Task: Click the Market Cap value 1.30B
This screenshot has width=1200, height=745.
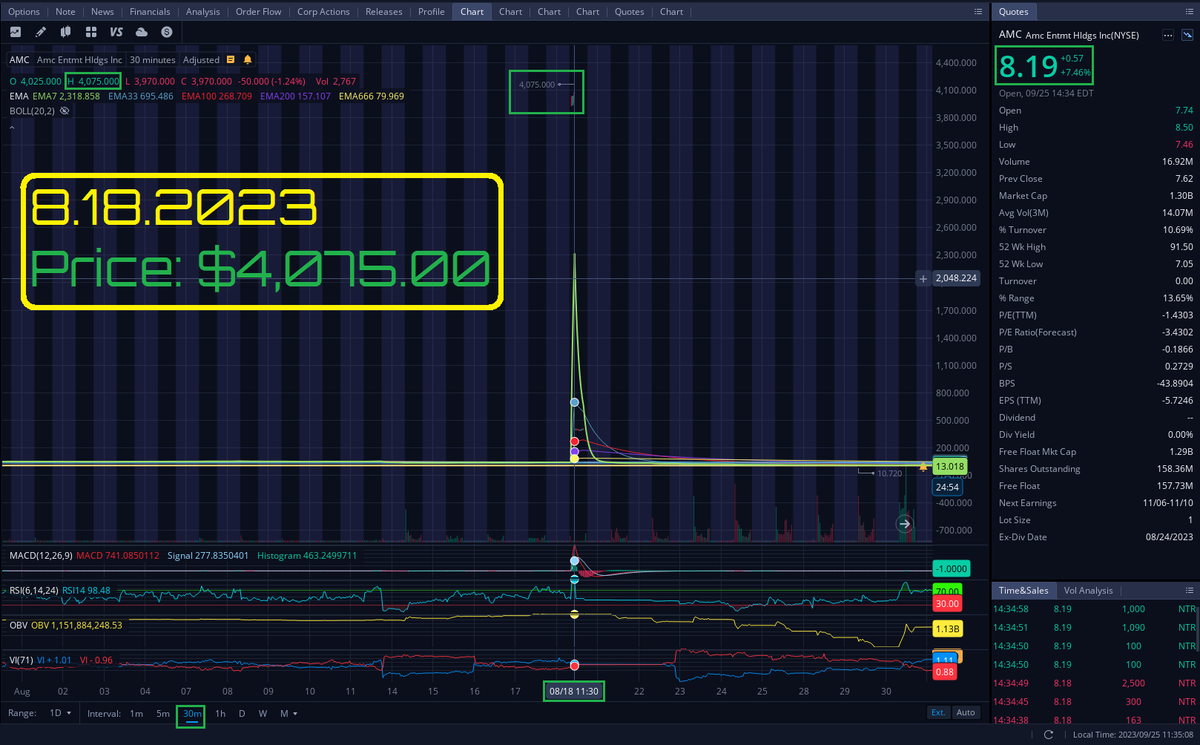Action: 1179,195
